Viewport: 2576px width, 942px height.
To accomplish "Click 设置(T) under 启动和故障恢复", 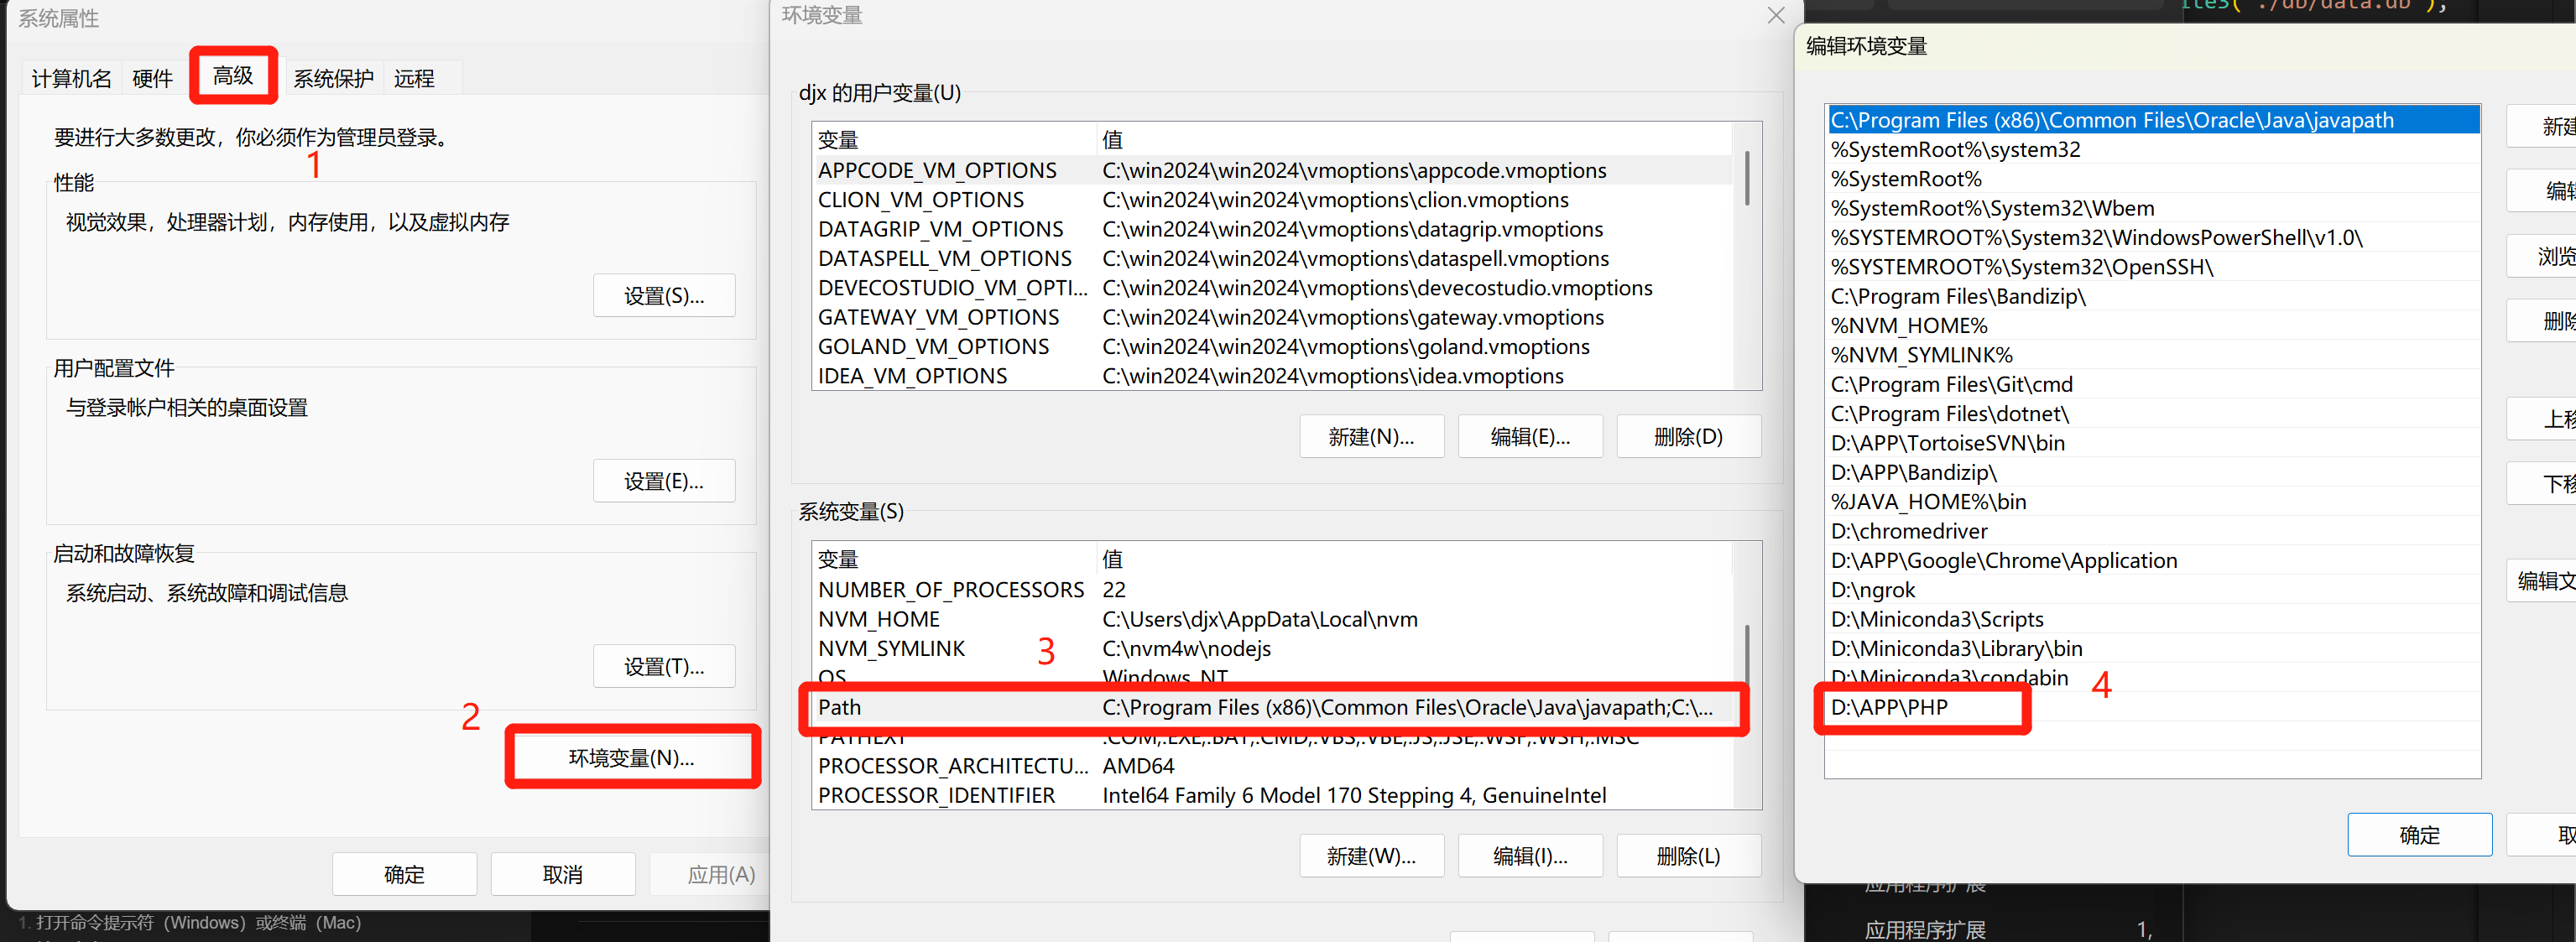I will (x=663, y=666).
